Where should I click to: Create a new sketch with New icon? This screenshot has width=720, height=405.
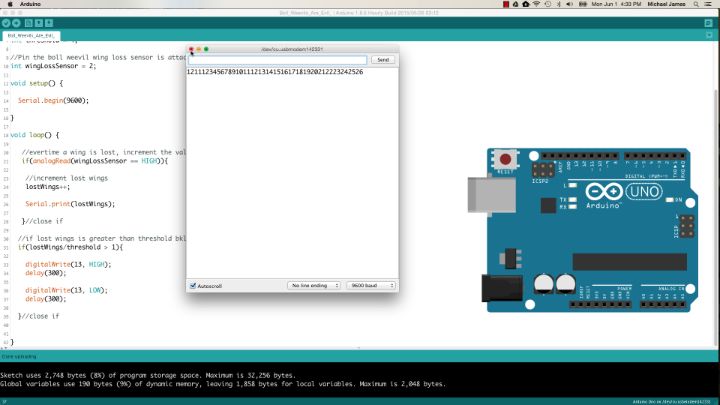[28, 23]
